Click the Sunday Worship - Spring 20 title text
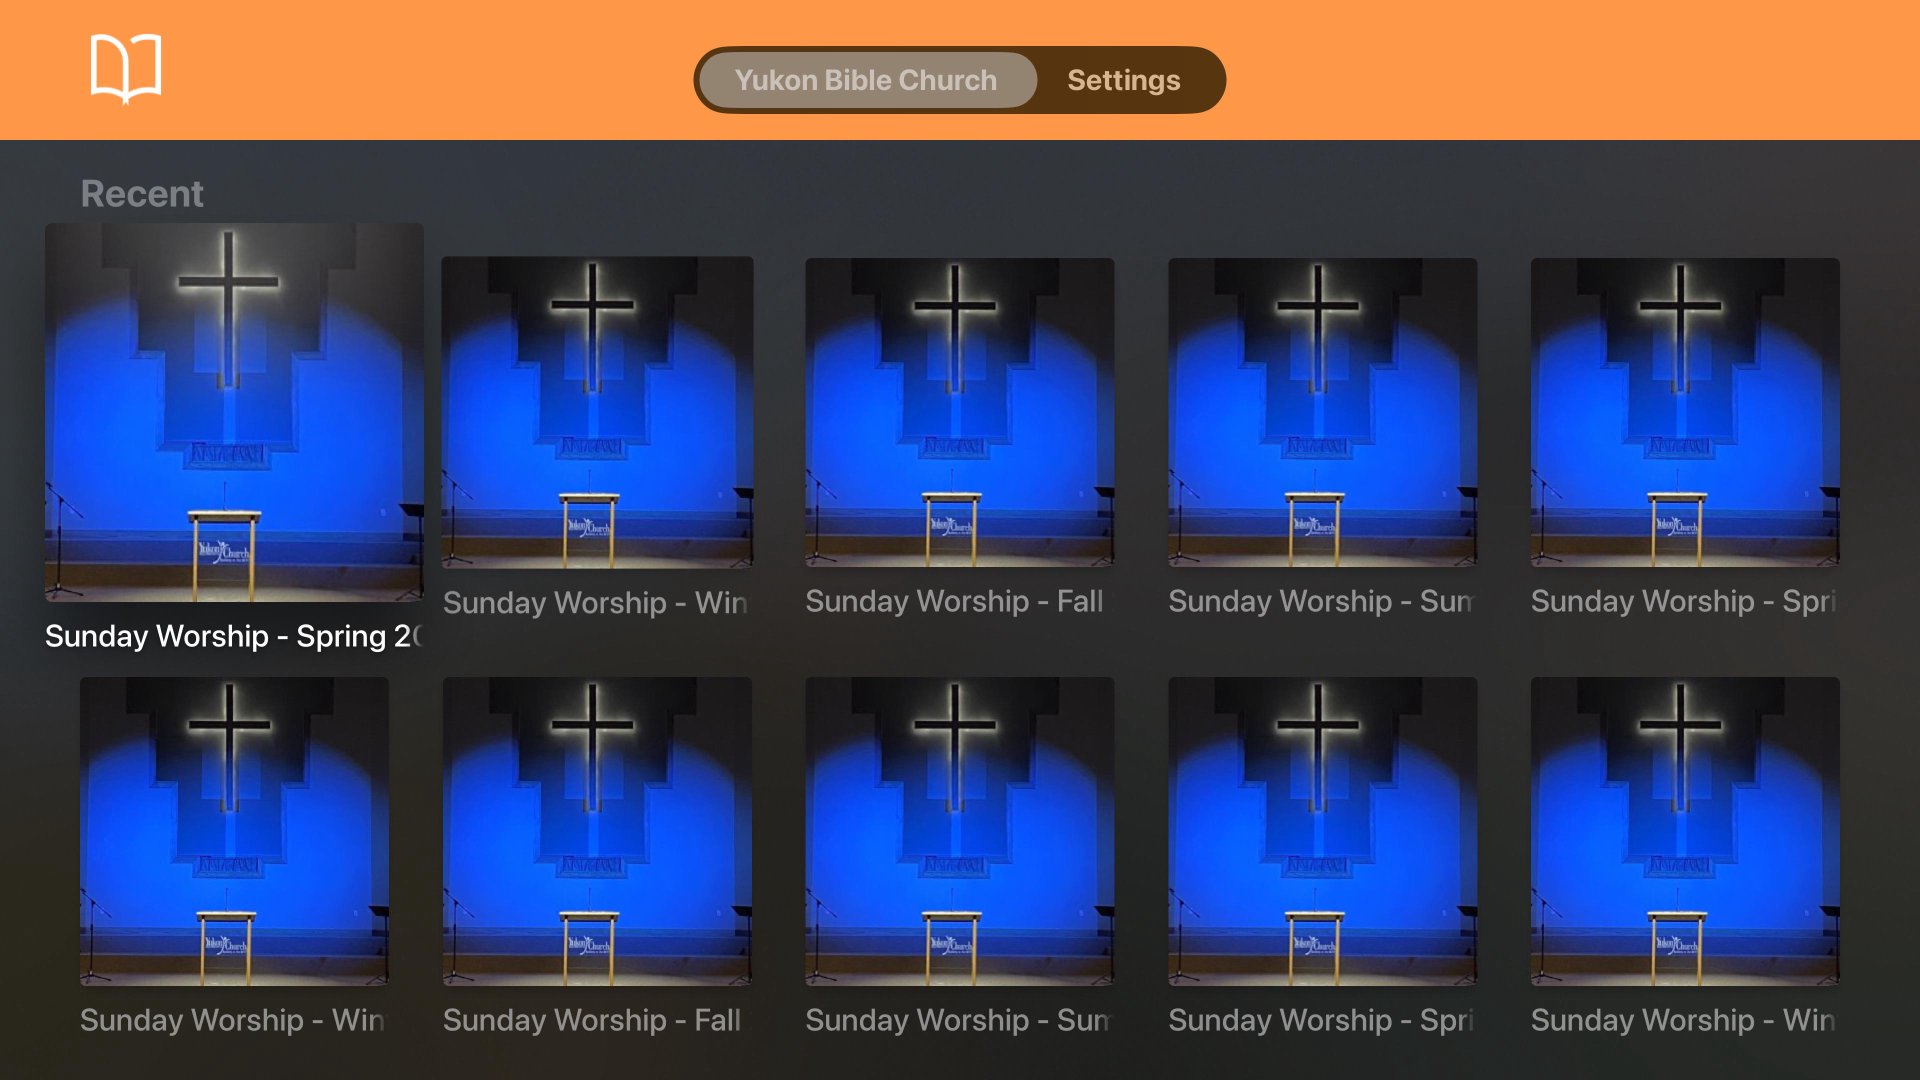This screenshot has width=1920, height=1080. click(x=234, y=636)
